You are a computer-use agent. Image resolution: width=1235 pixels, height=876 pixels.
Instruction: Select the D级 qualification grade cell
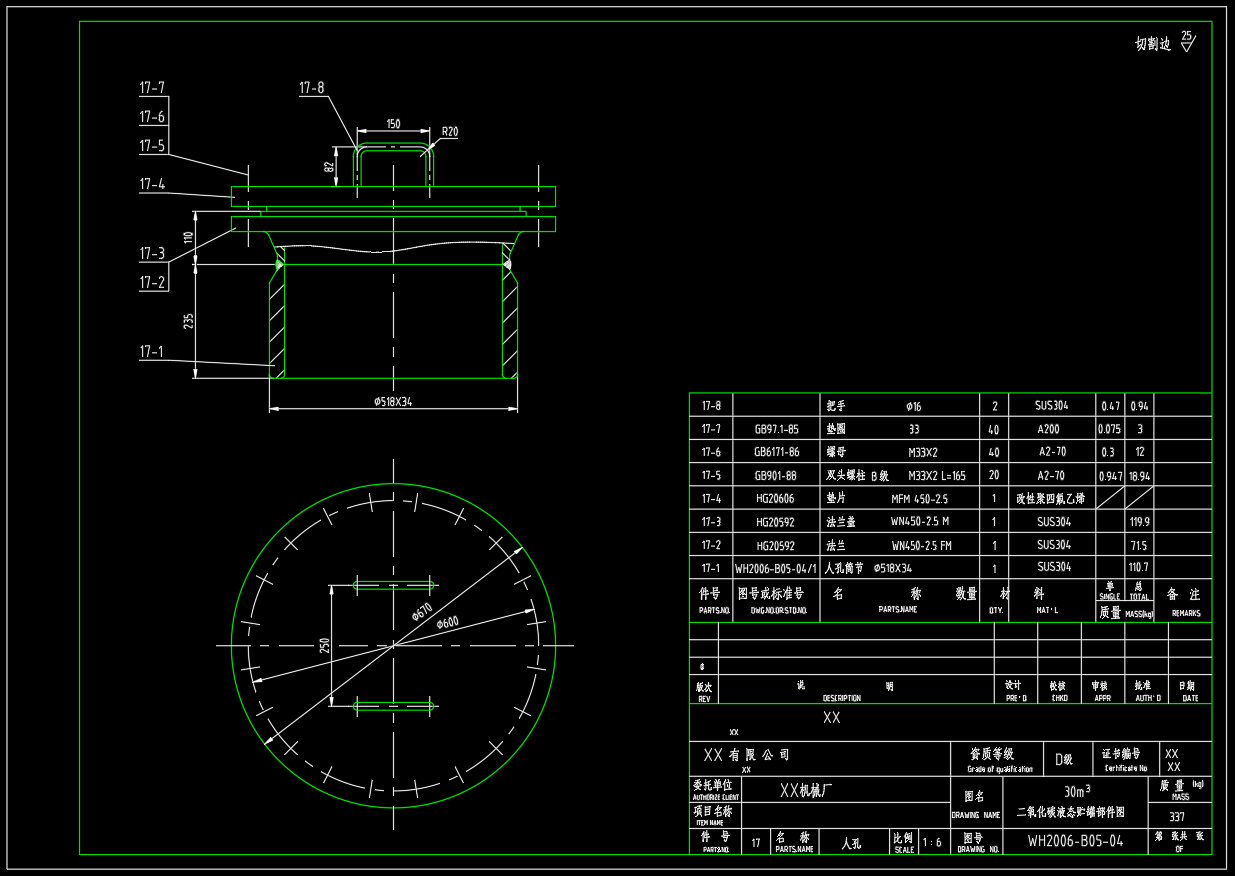[x=1065, y=759]
